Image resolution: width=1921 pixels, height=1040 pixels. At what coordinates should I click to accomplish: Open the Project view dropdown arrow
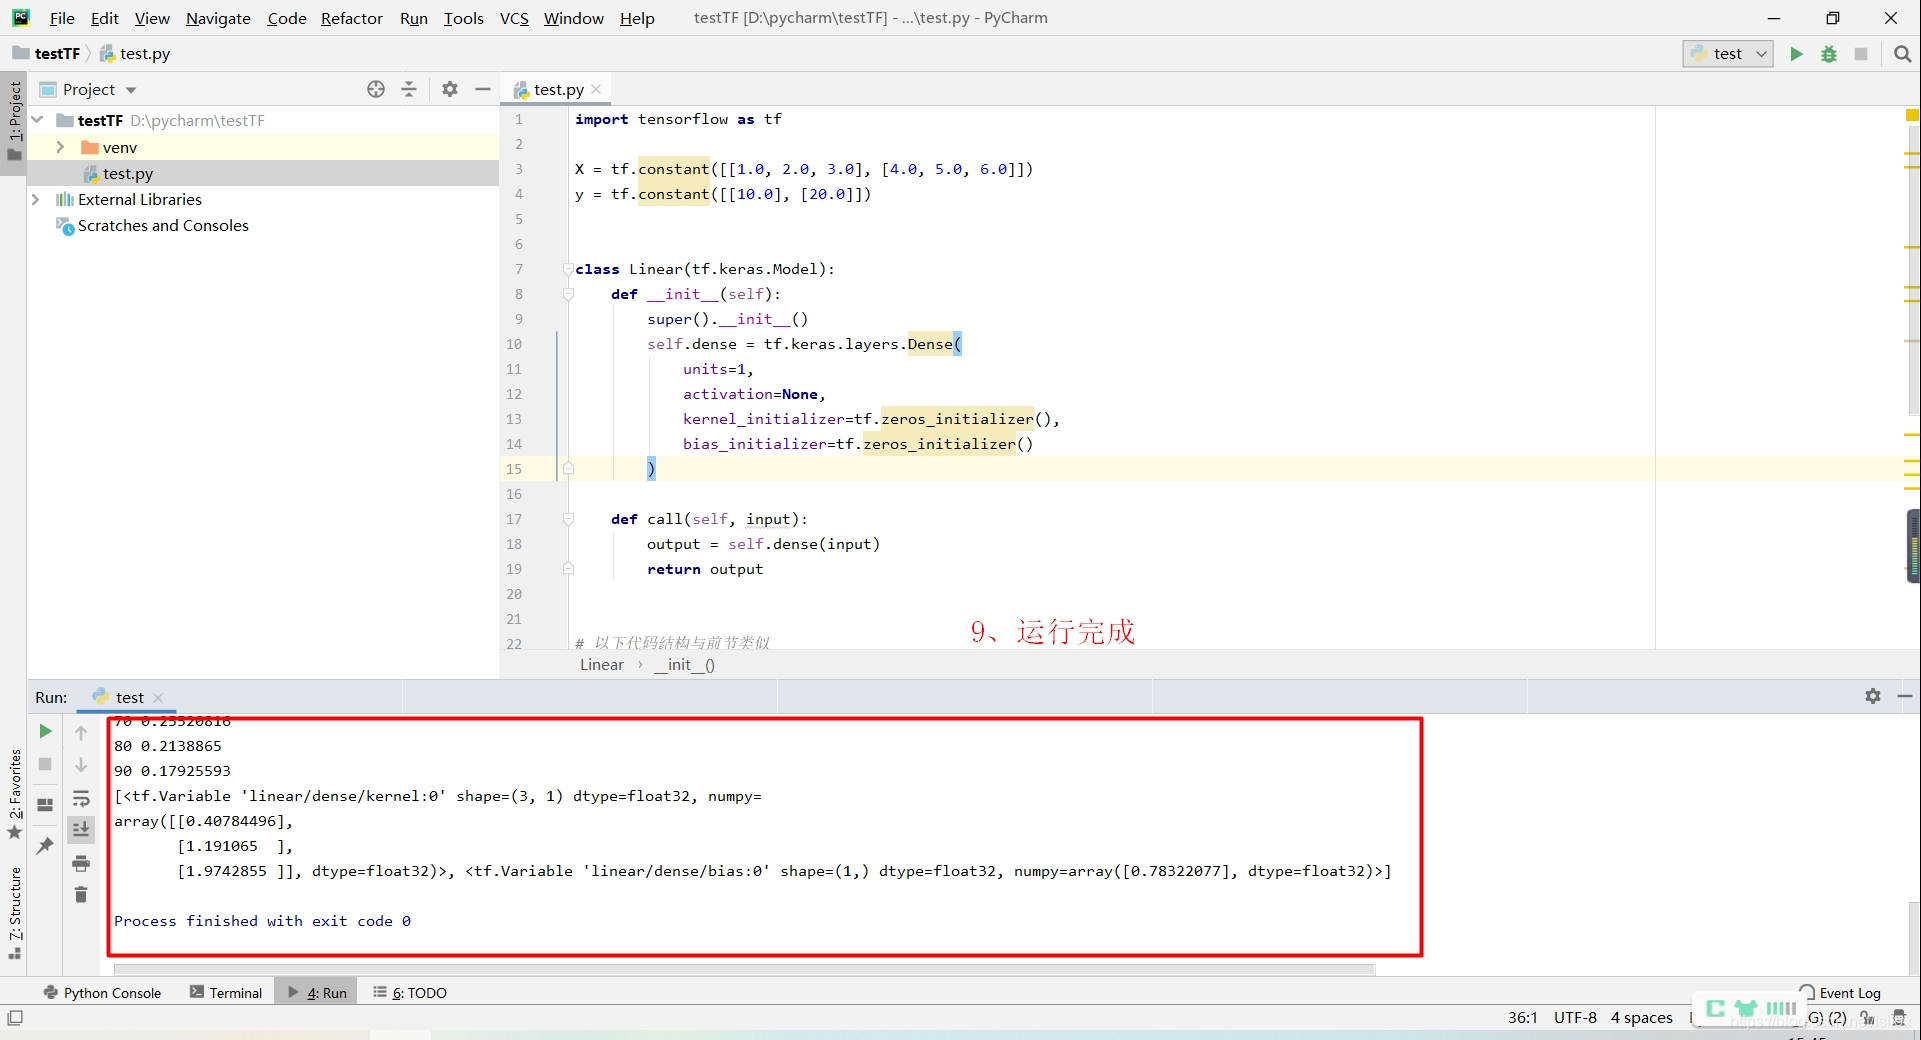point(131,90)
